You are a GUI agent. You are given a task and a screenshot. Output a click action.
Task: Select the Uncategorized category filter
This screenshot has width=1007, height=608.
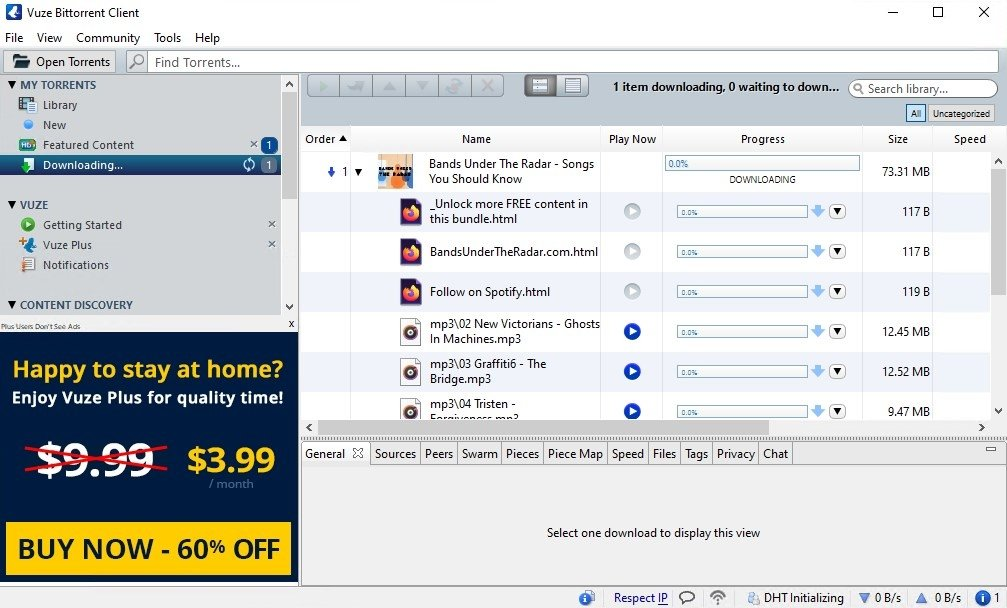click(x=961, y=114)
